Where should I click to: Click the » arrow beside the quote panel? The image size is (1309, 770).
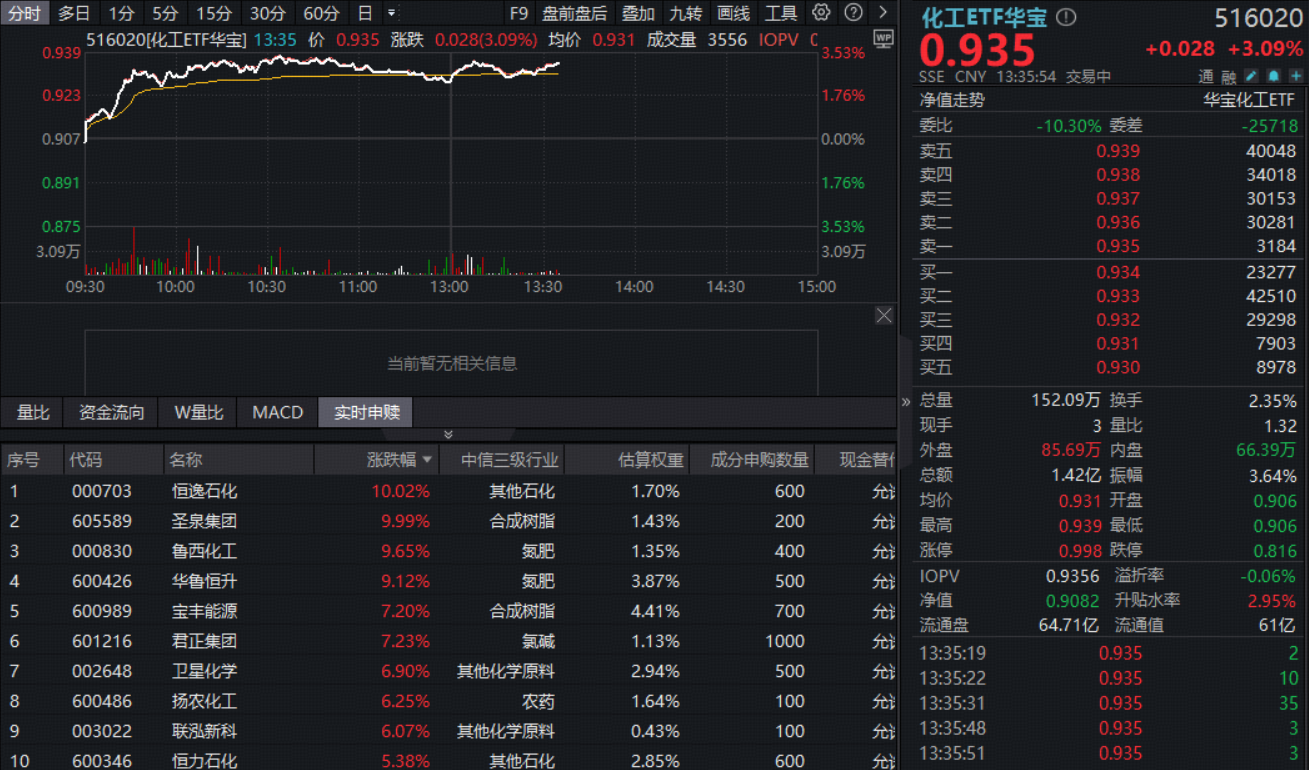(x=906, y=403)
